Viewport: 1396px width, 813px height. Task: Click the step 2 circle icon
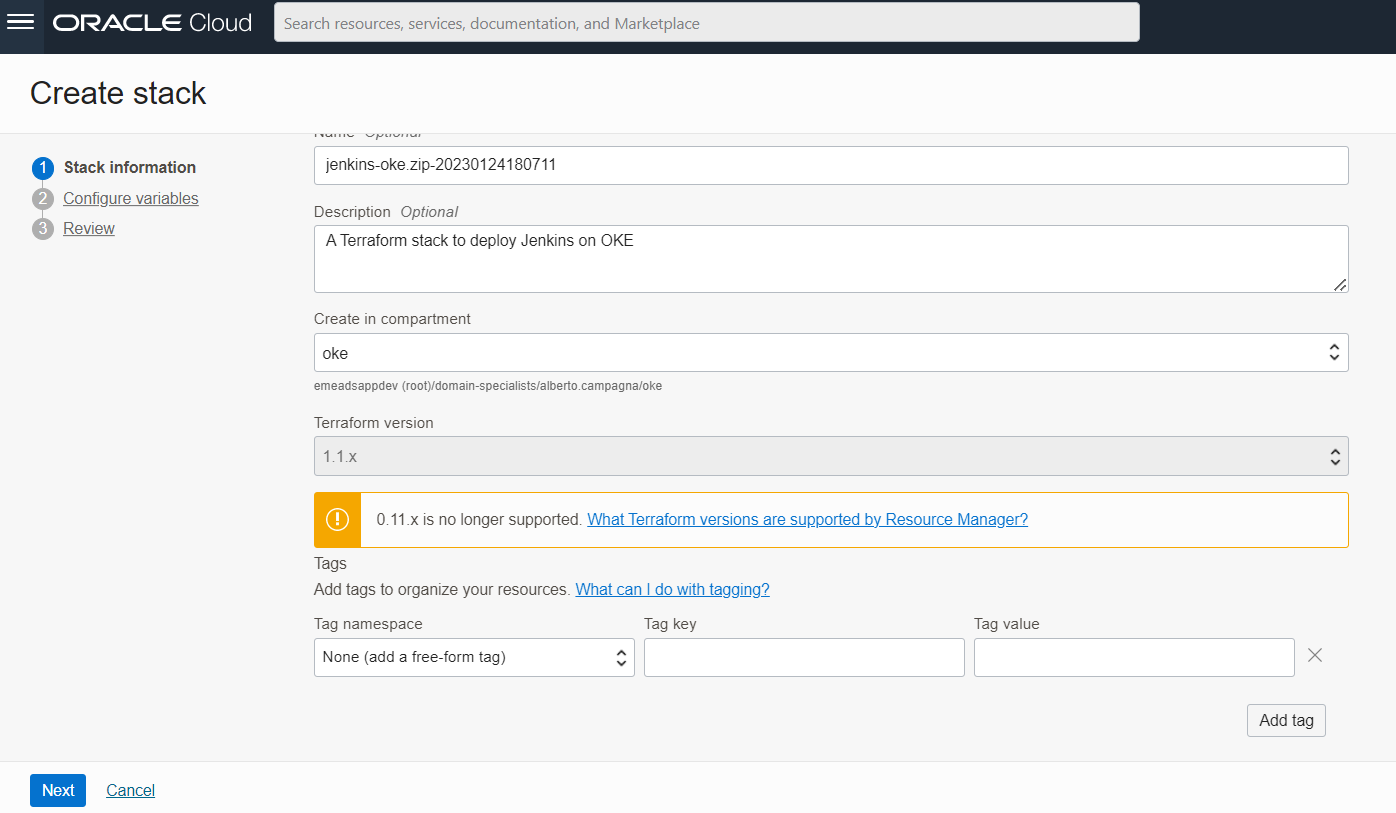tap(42, 198)
